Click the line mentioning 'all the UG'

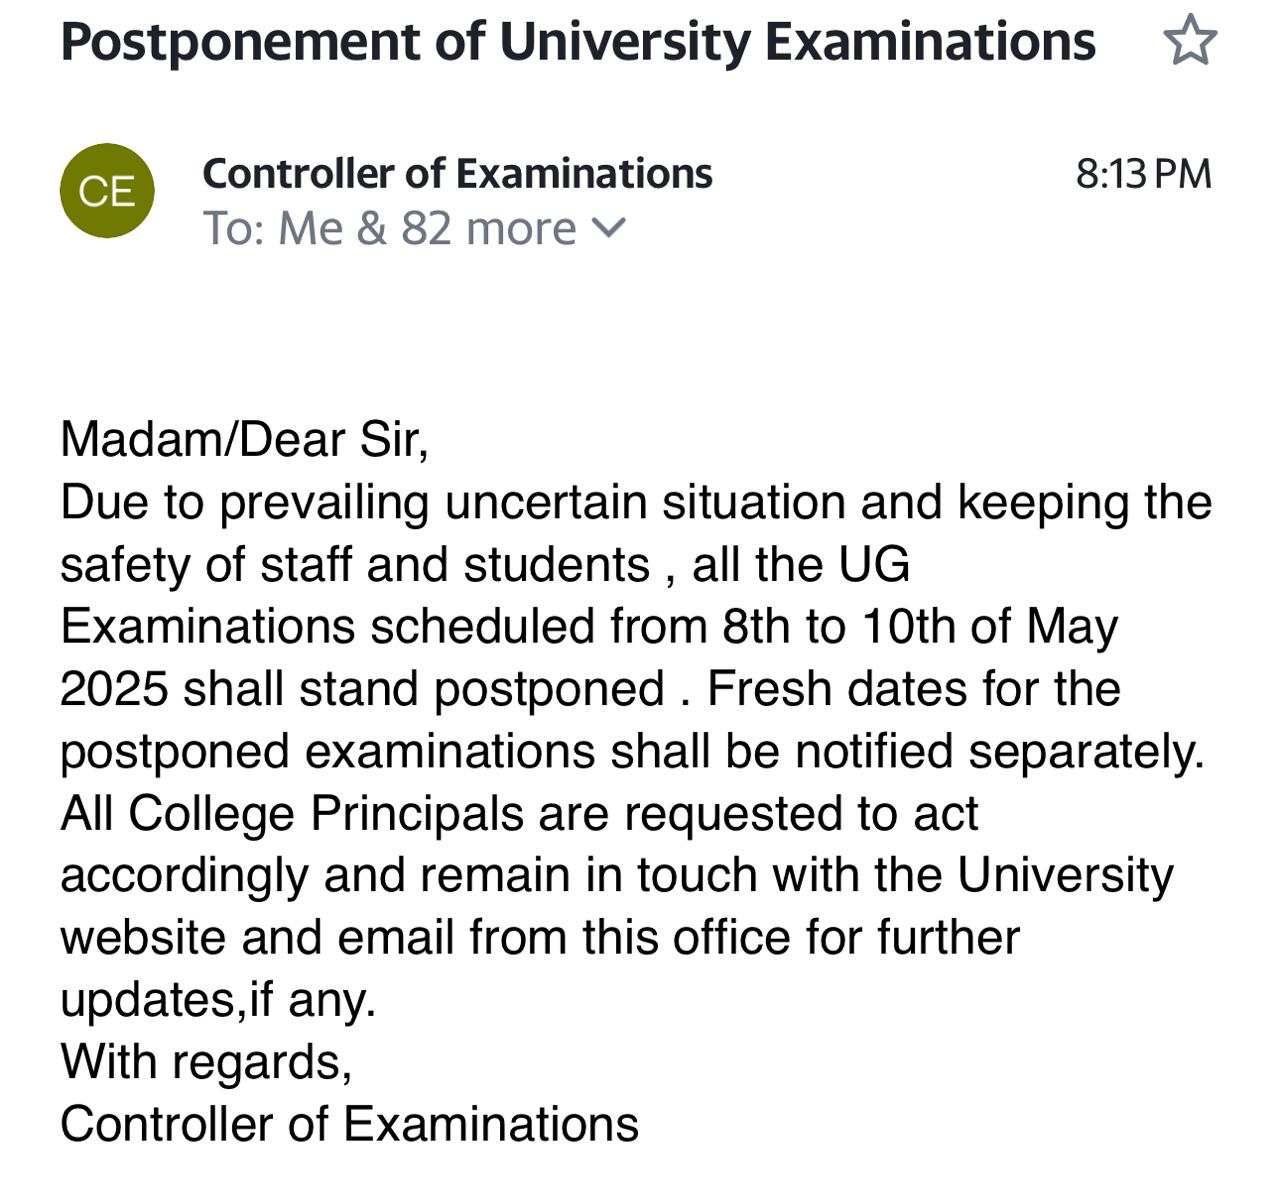pyautogui.click(x=485, y=565)
